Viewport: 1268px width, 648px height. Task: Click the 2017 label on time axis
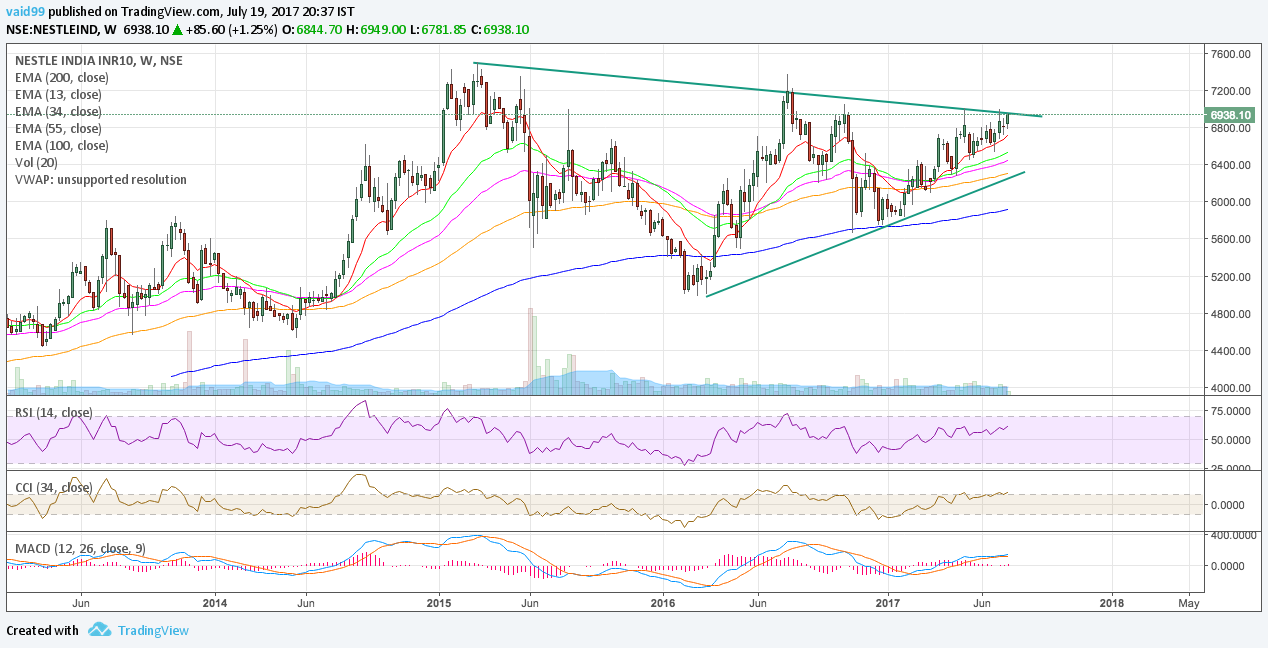(x=888, y=603)
